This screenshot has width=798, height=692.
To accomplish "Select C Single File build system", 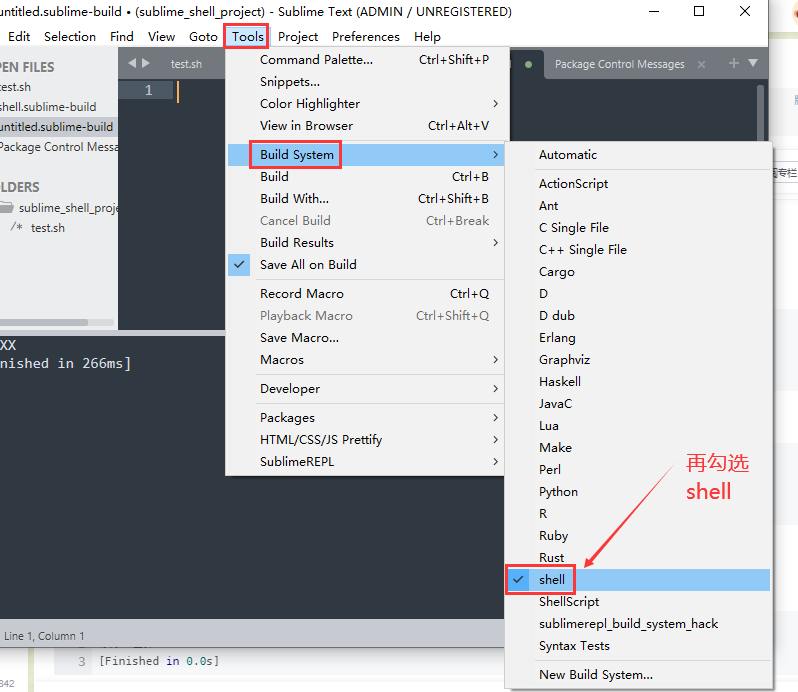I will 638,227.
